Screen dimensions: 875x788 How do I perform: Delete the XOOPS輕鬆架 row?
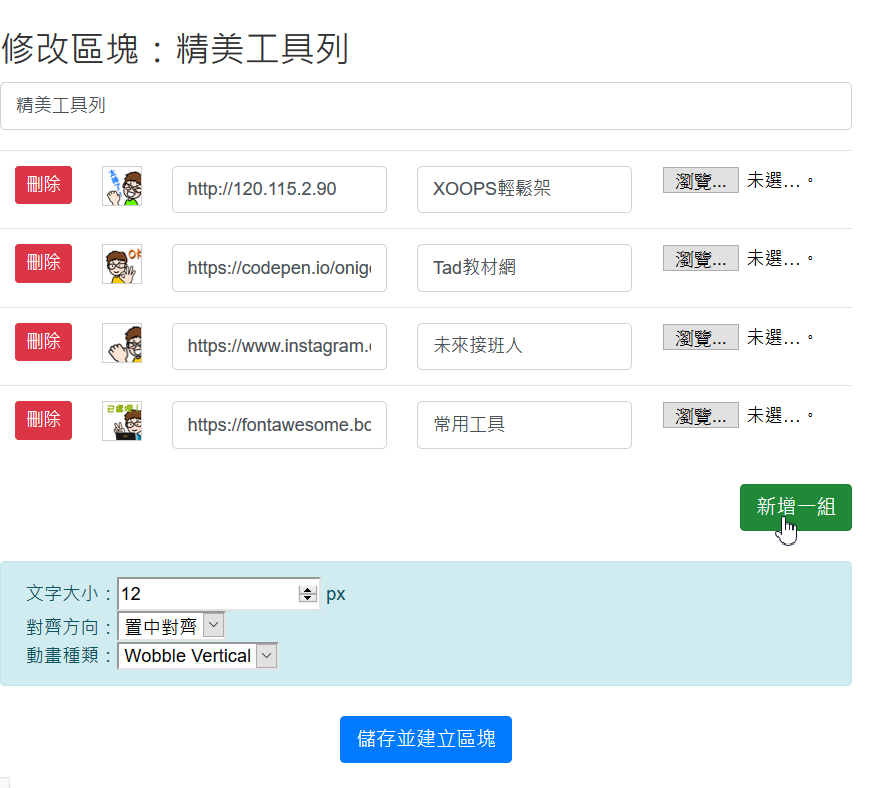(x=43, y=185)
